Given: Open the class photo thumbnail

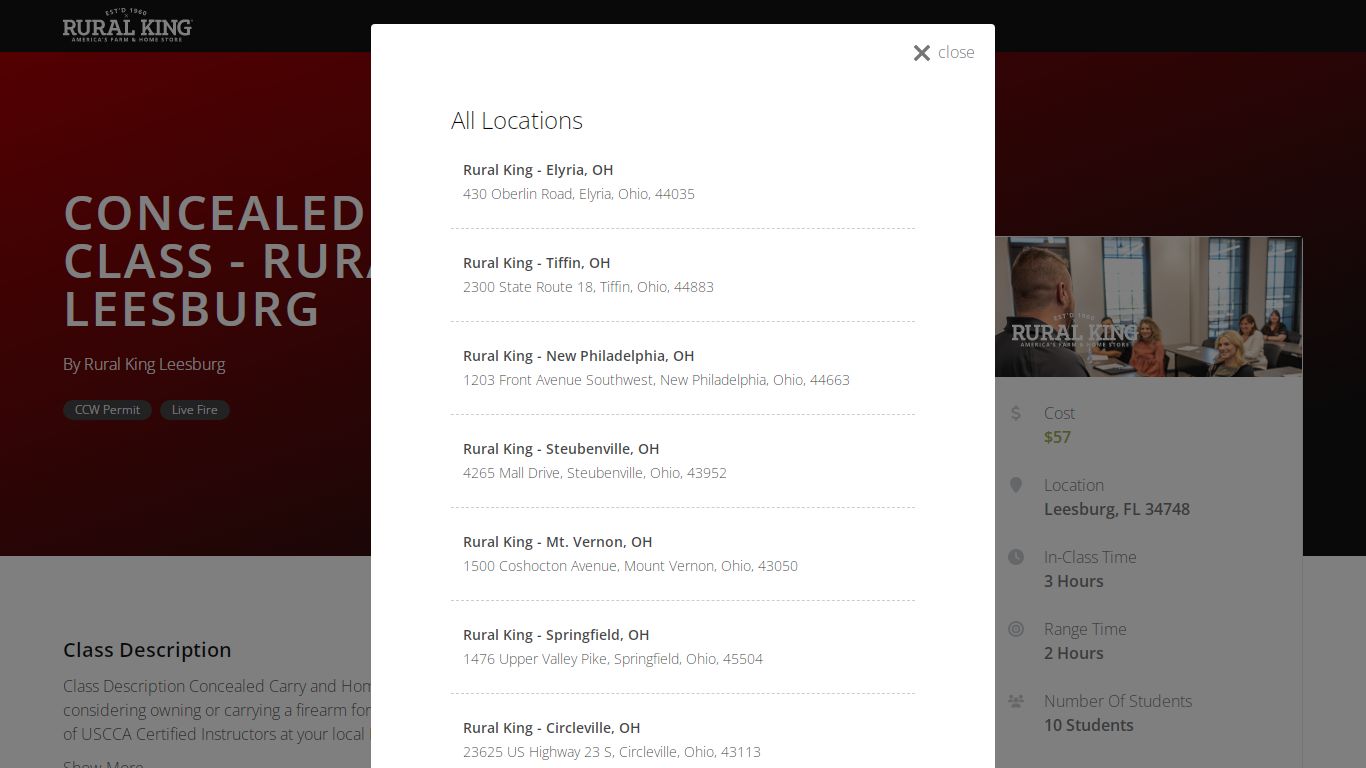Looking at the screenshot, I should [x=1148, y=307].
